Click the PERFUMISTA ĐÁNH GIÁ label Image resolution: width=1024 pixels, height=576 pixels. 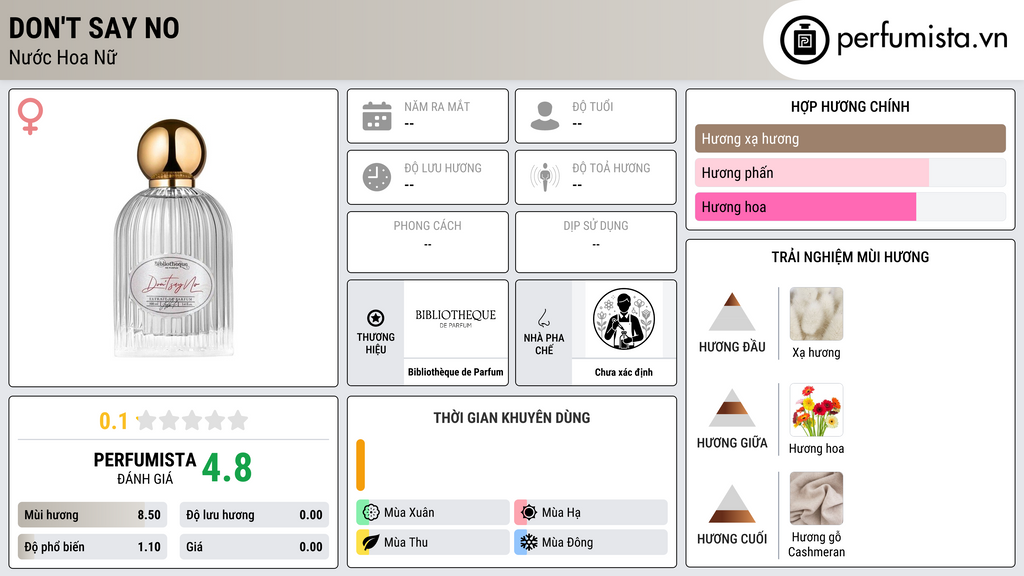click(x=145, y=468)
